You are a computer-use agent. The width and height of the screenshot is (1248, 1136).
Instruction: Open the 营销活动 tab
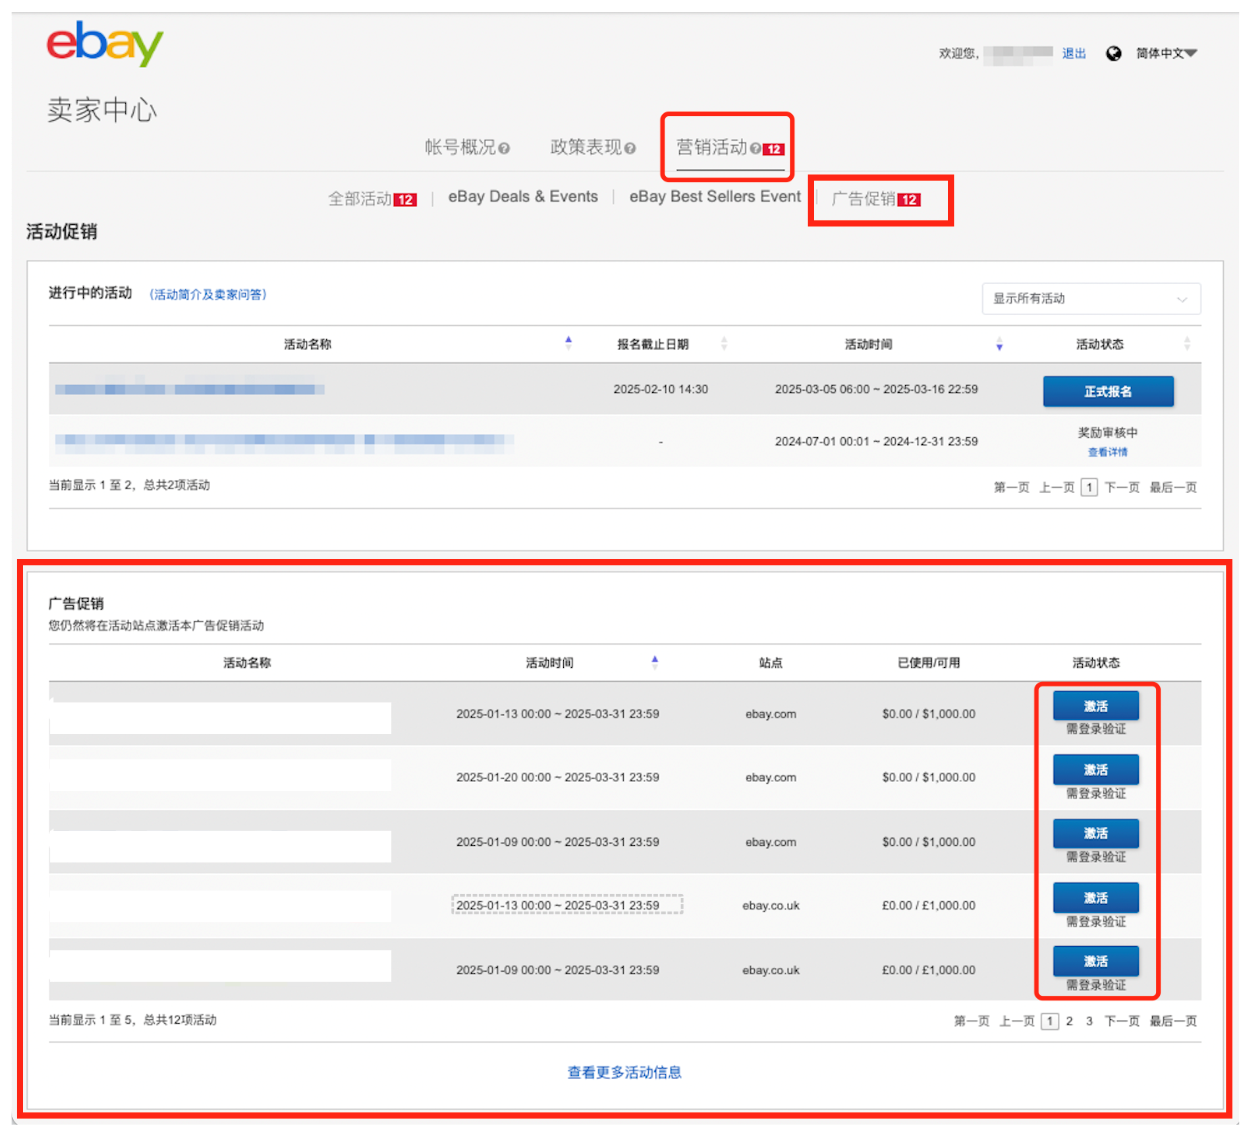[712, 148]
